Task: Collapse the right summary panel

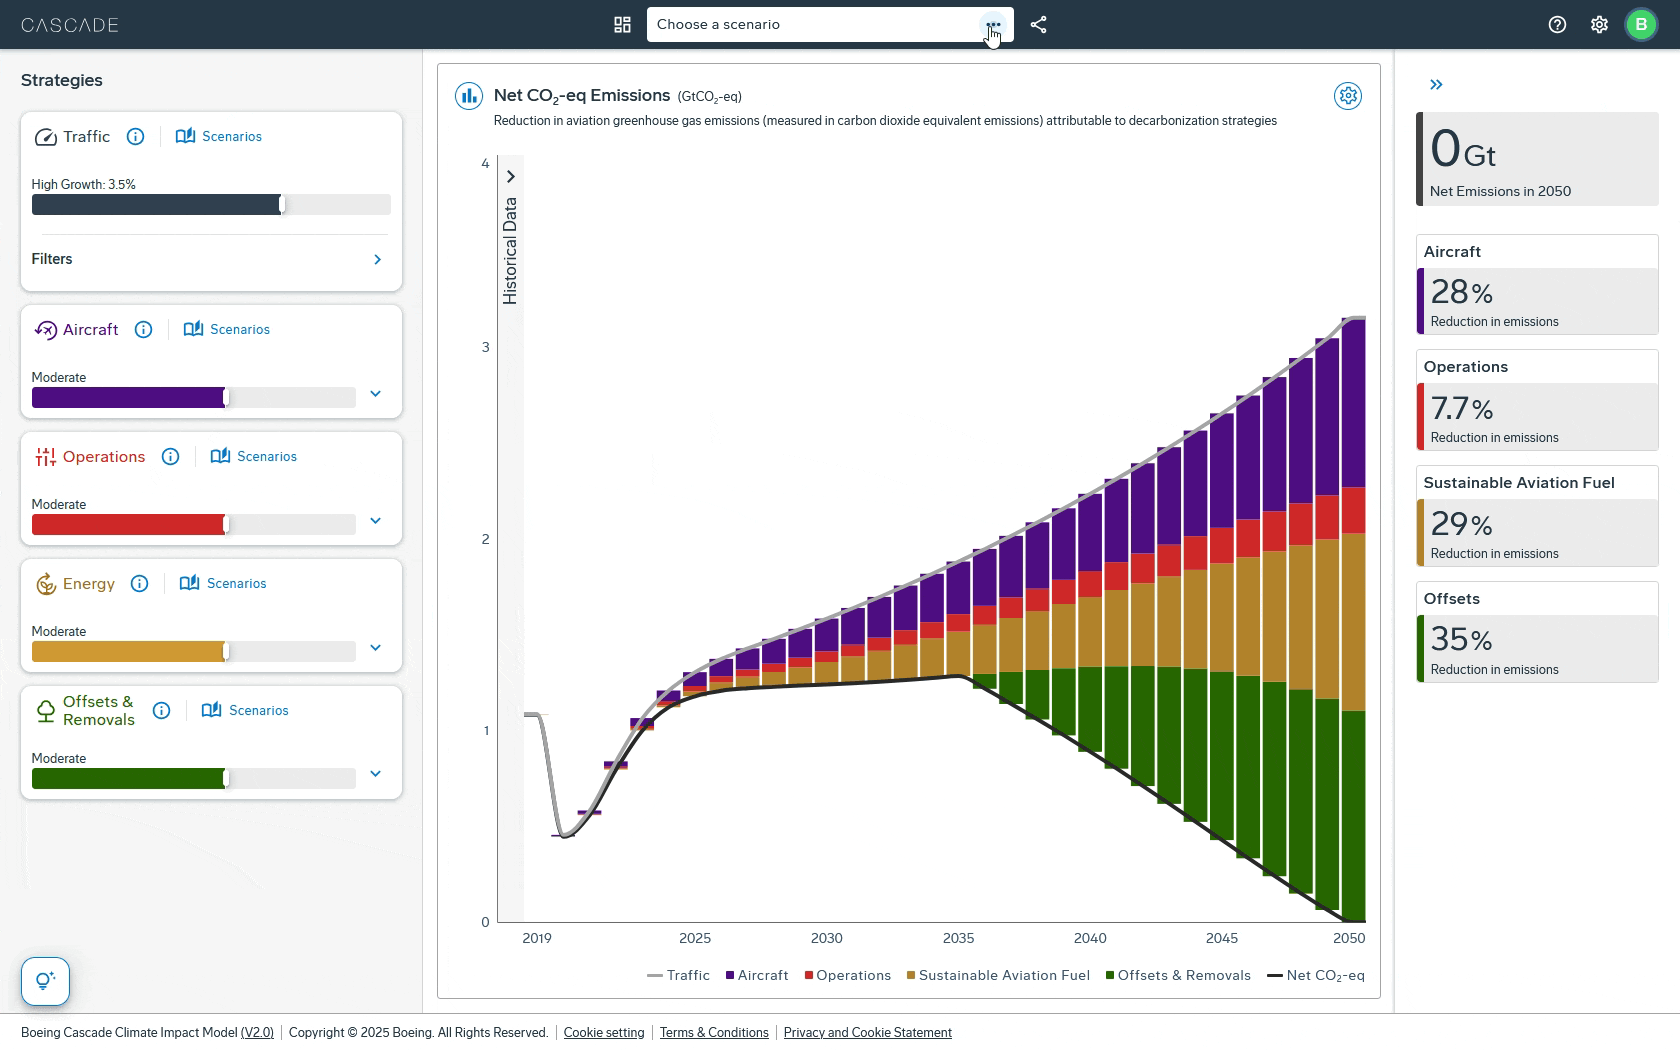Action: point(1436,85)
